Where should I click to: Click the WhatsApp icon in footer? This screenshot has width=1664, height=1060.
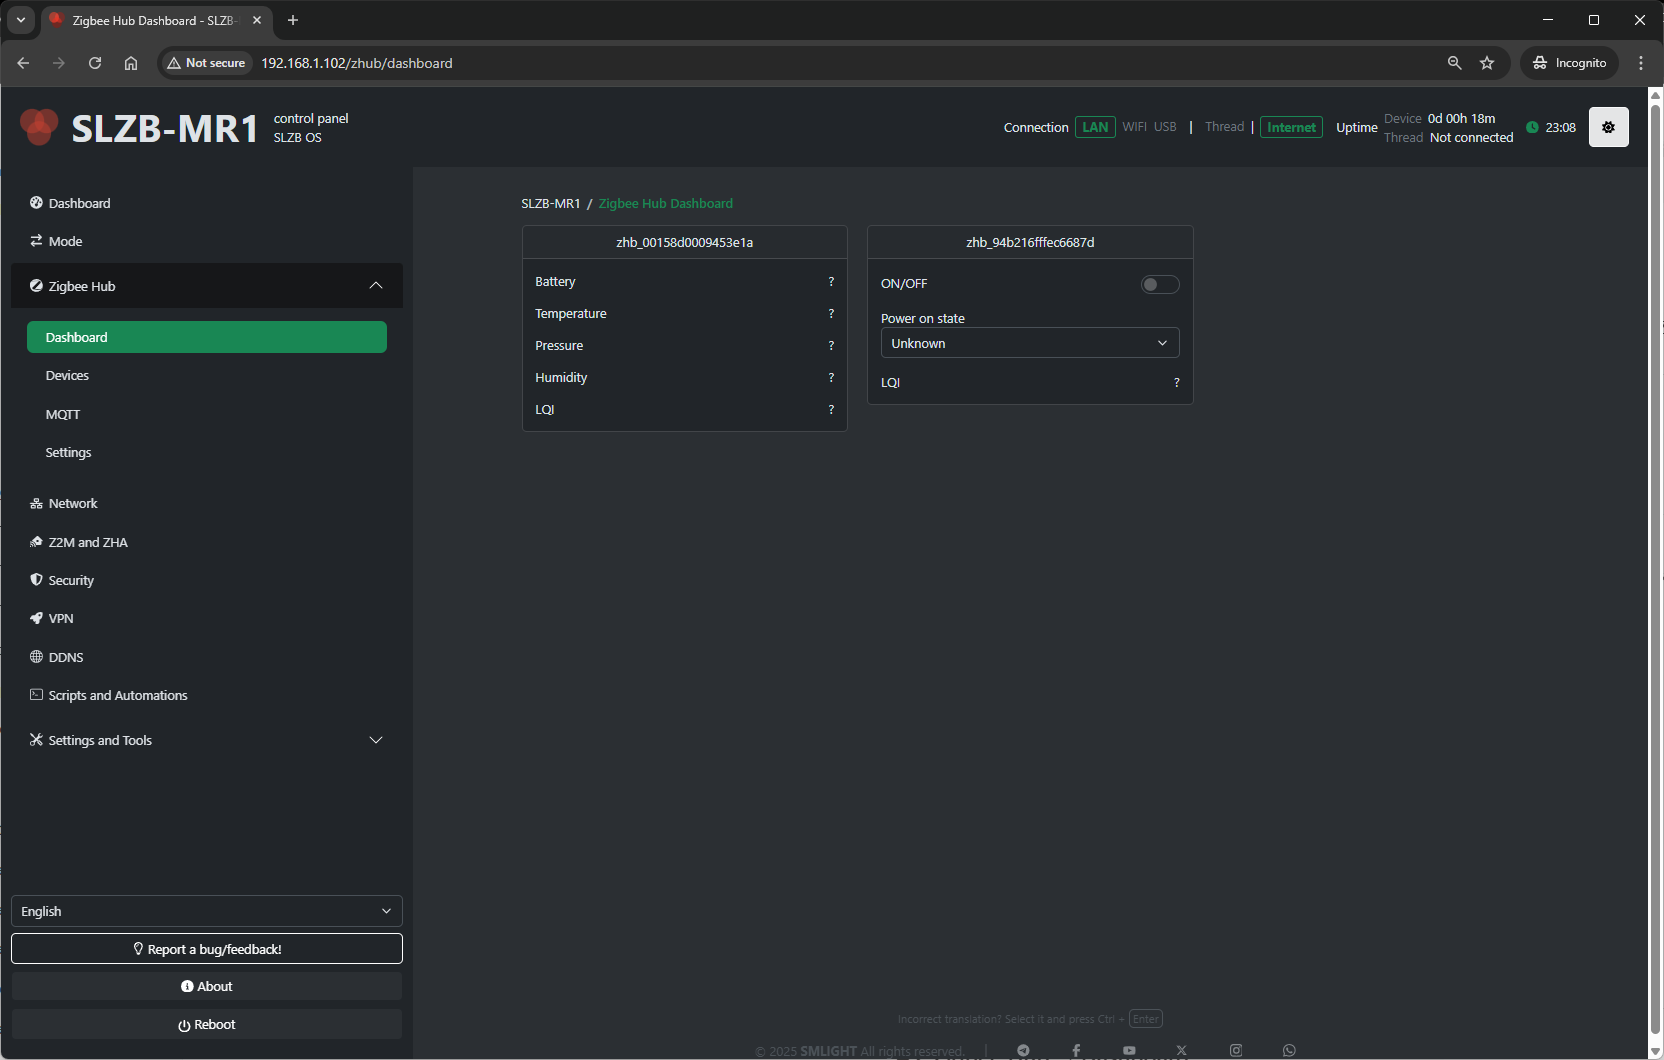point(1289,1050)
